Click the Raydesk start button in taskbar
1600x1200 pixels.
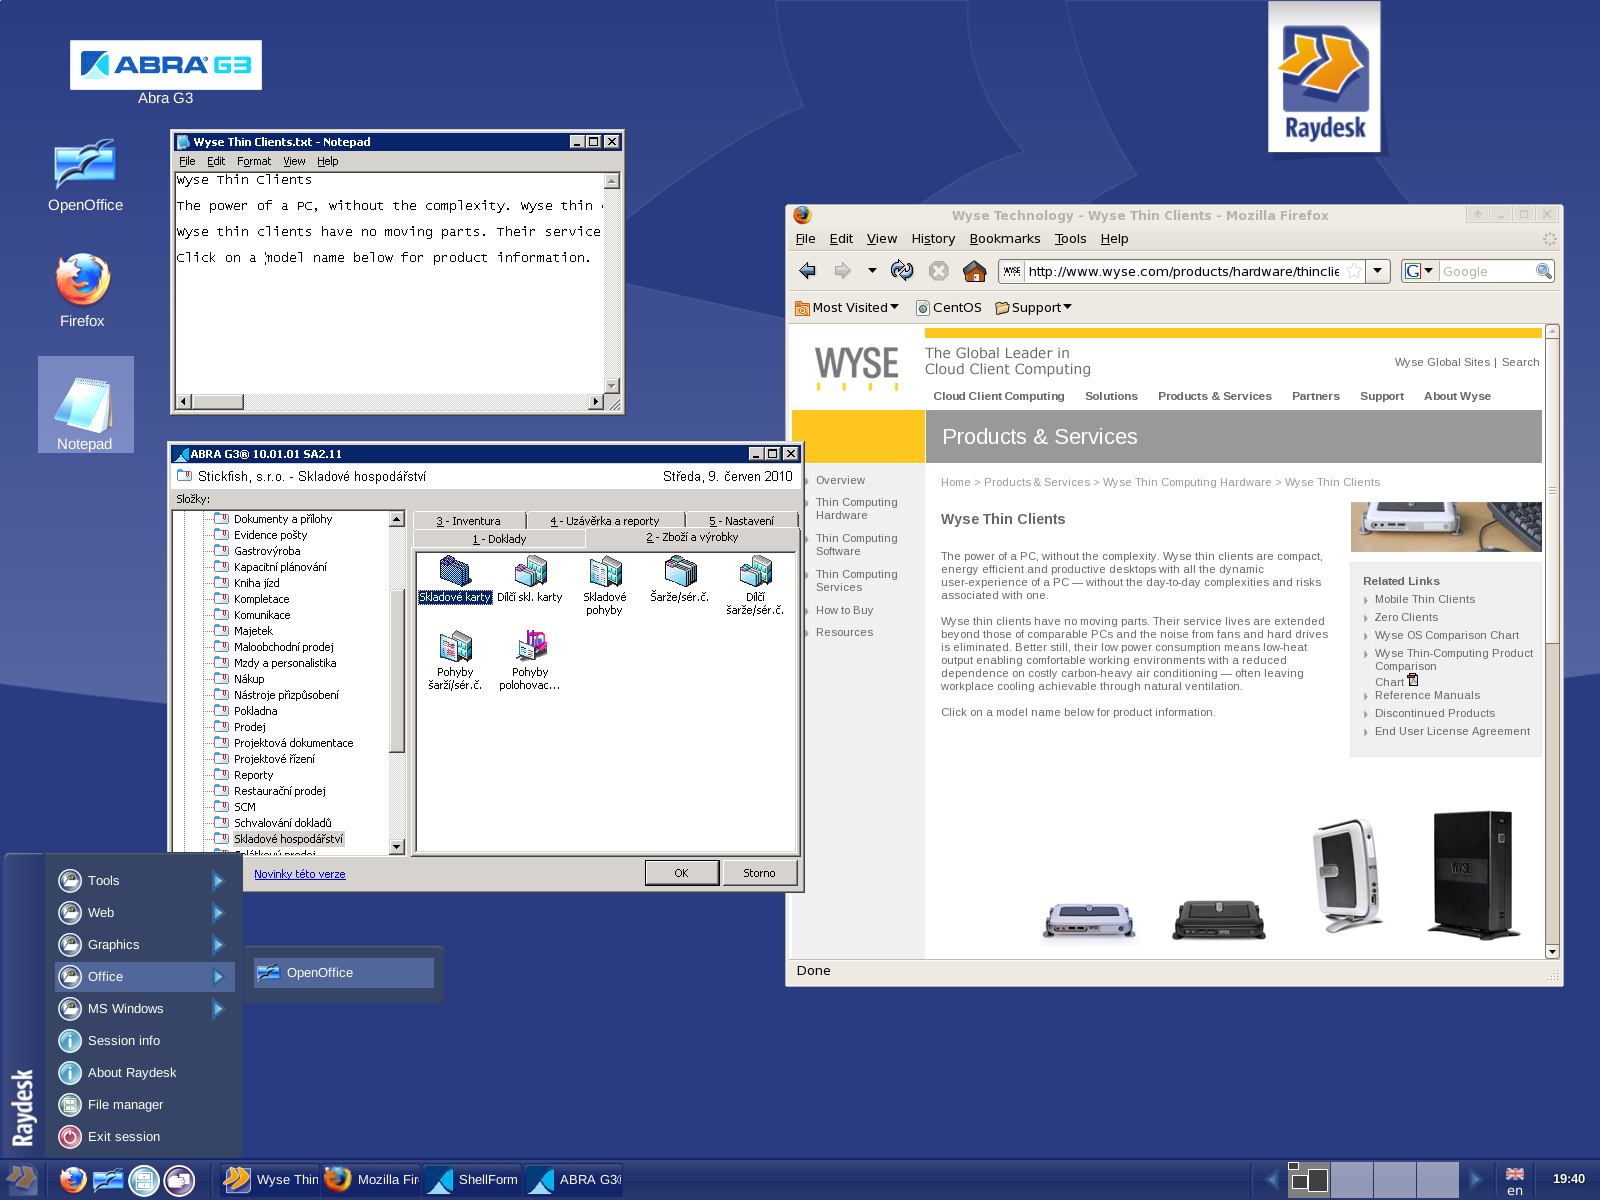click(x=21, y=1180)
